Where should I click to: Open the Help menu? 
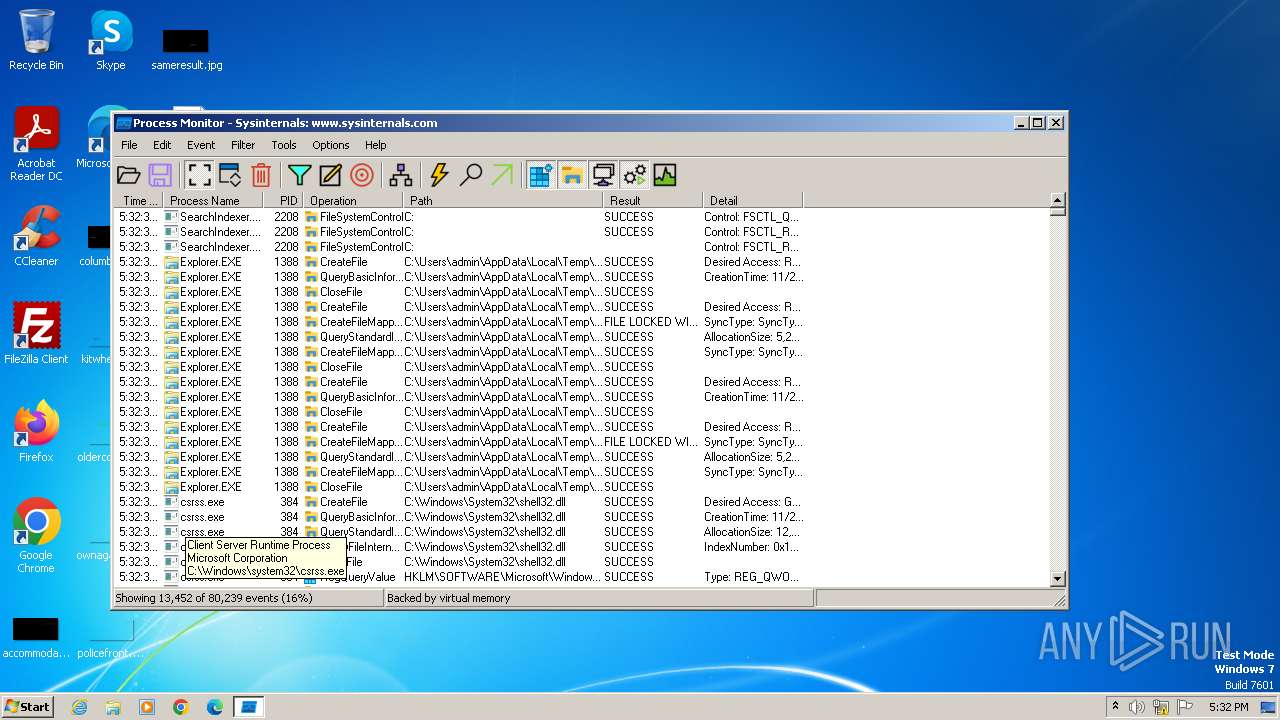click(376, 145)
